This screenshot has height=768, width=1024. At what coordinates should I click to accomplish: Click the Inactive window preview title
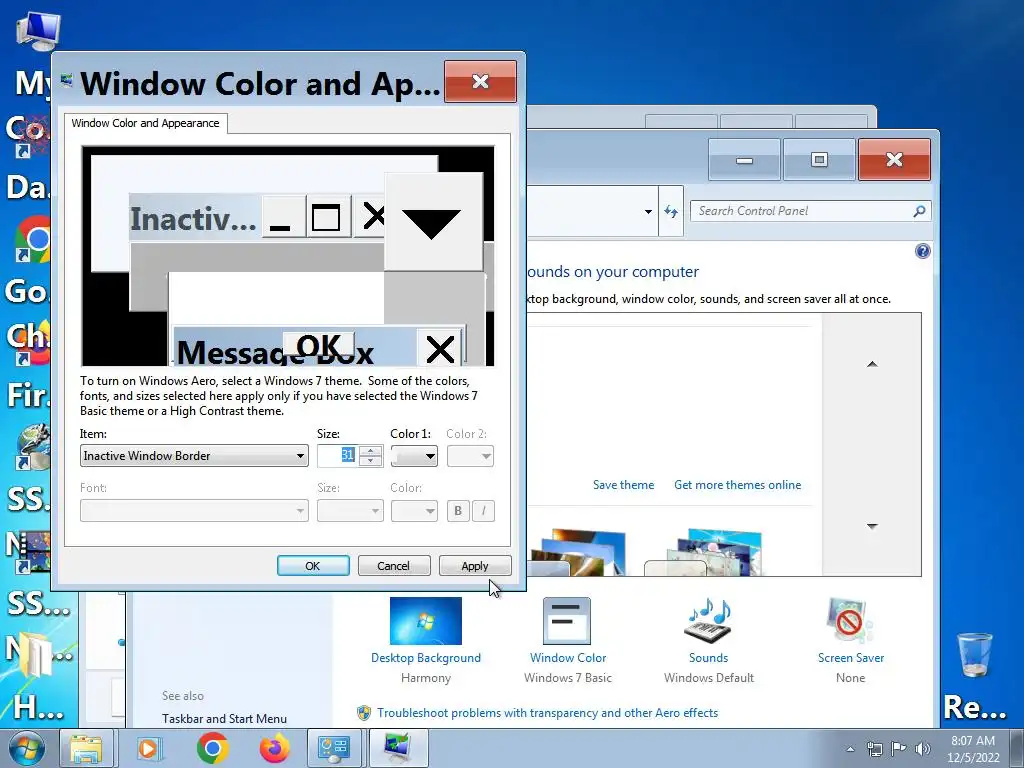click(x=193, y=218)
